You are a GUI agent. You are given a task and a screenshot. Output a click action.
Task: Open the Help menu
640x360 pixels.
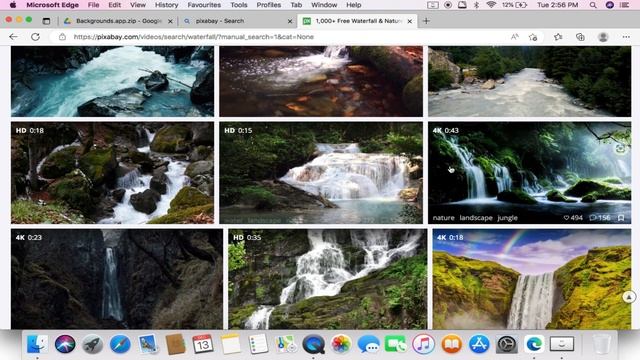353,5
